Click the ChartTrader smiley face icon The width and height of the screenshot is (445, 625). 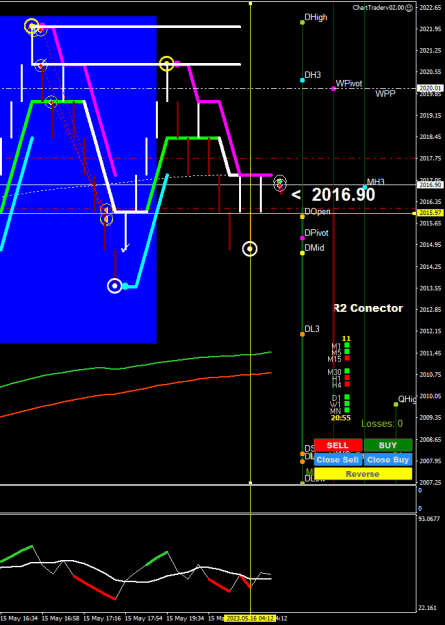pyautogui.click(x=409, y=8)
